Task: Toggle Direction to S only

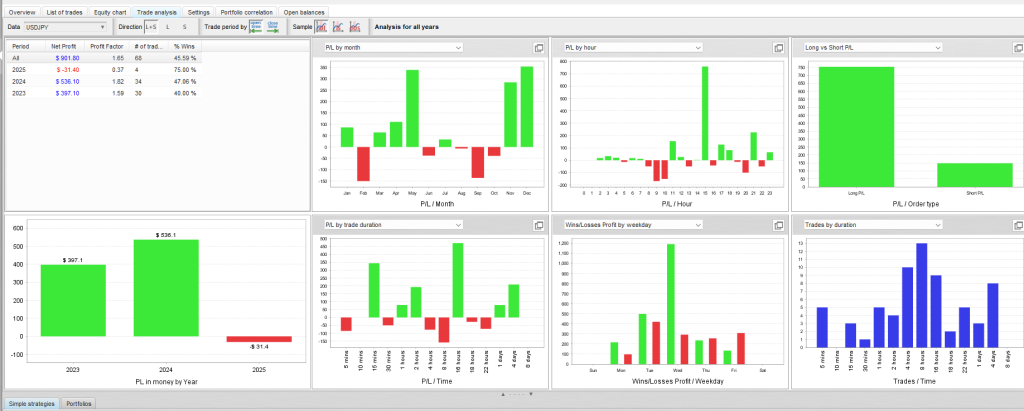Action: pyautogui.click(x=184, y=26)
